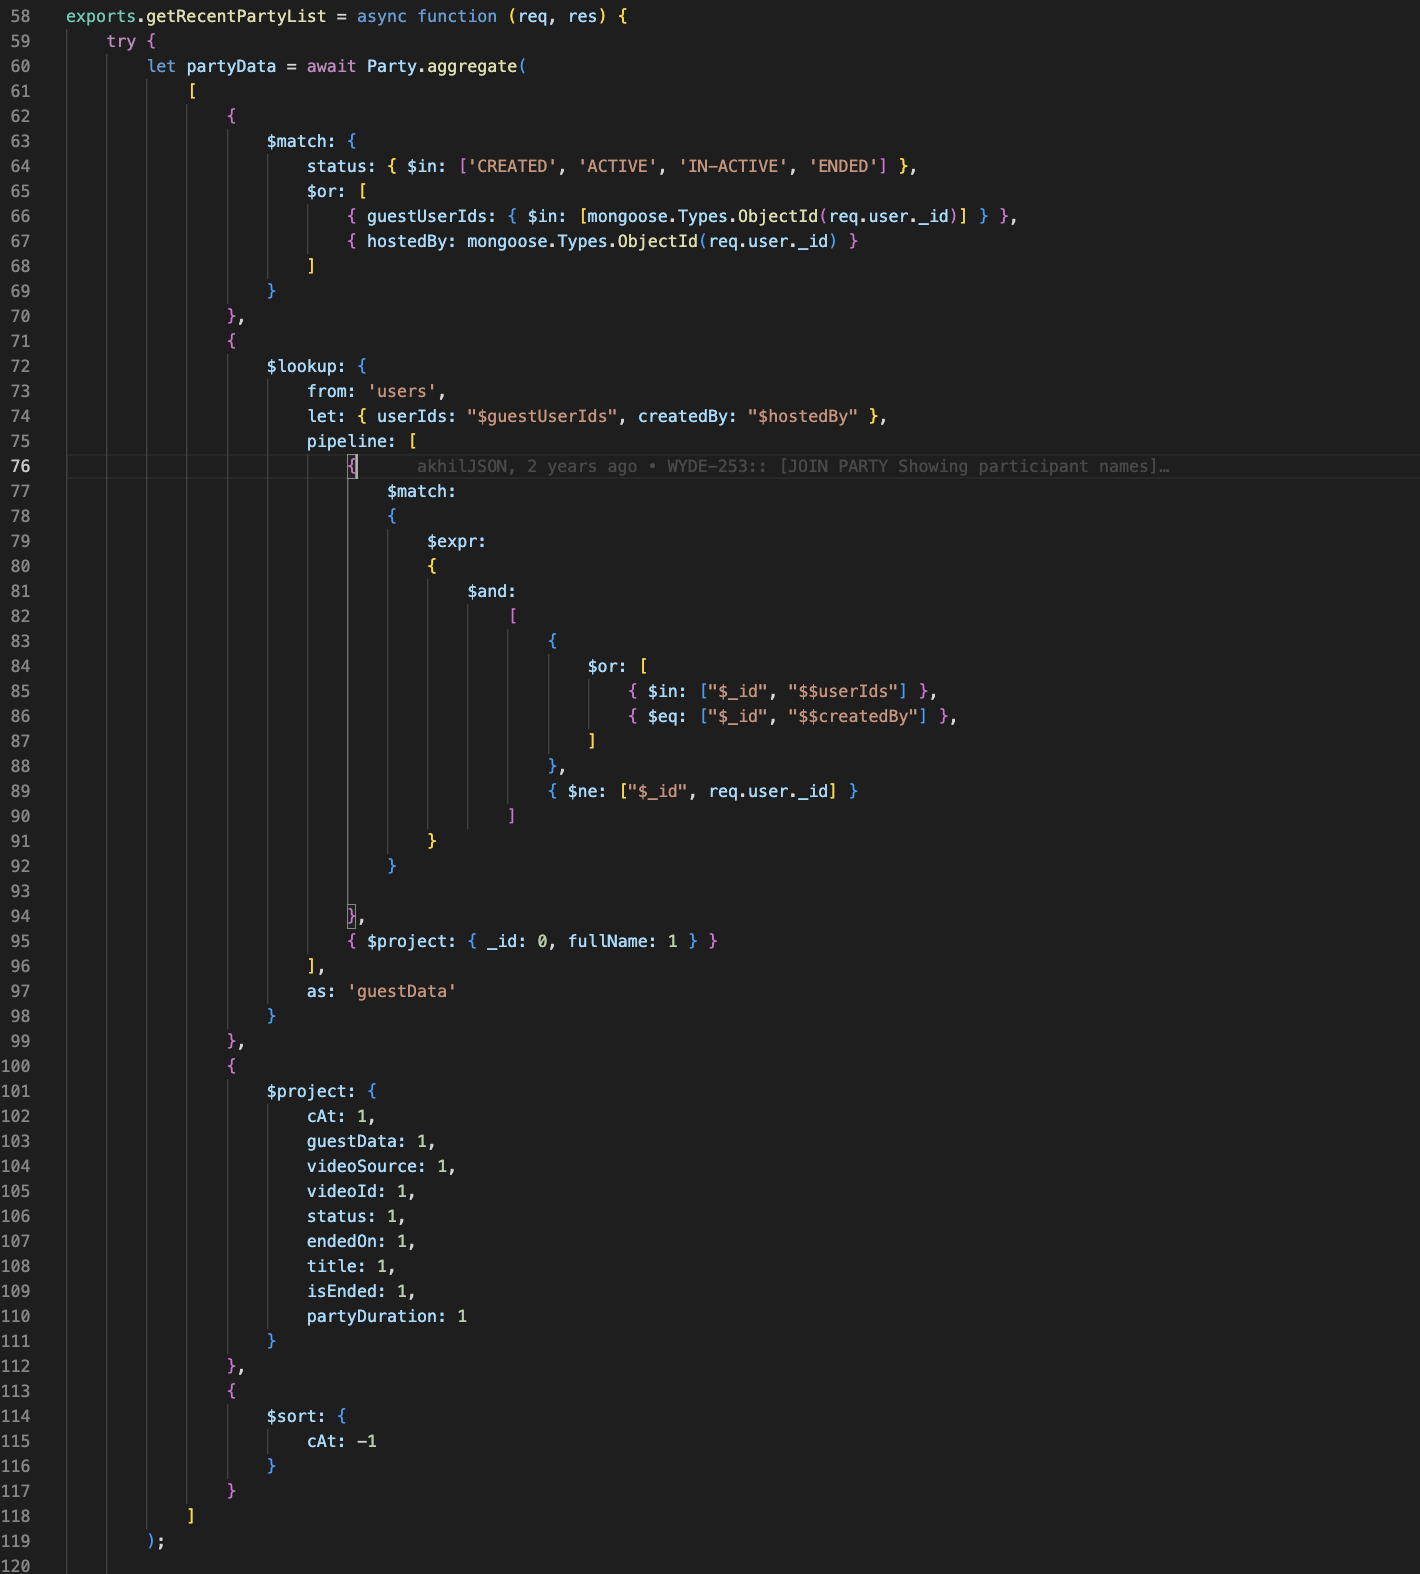
Task: Click the cAt field on line 102
Action: click(x=321, y=1116)
